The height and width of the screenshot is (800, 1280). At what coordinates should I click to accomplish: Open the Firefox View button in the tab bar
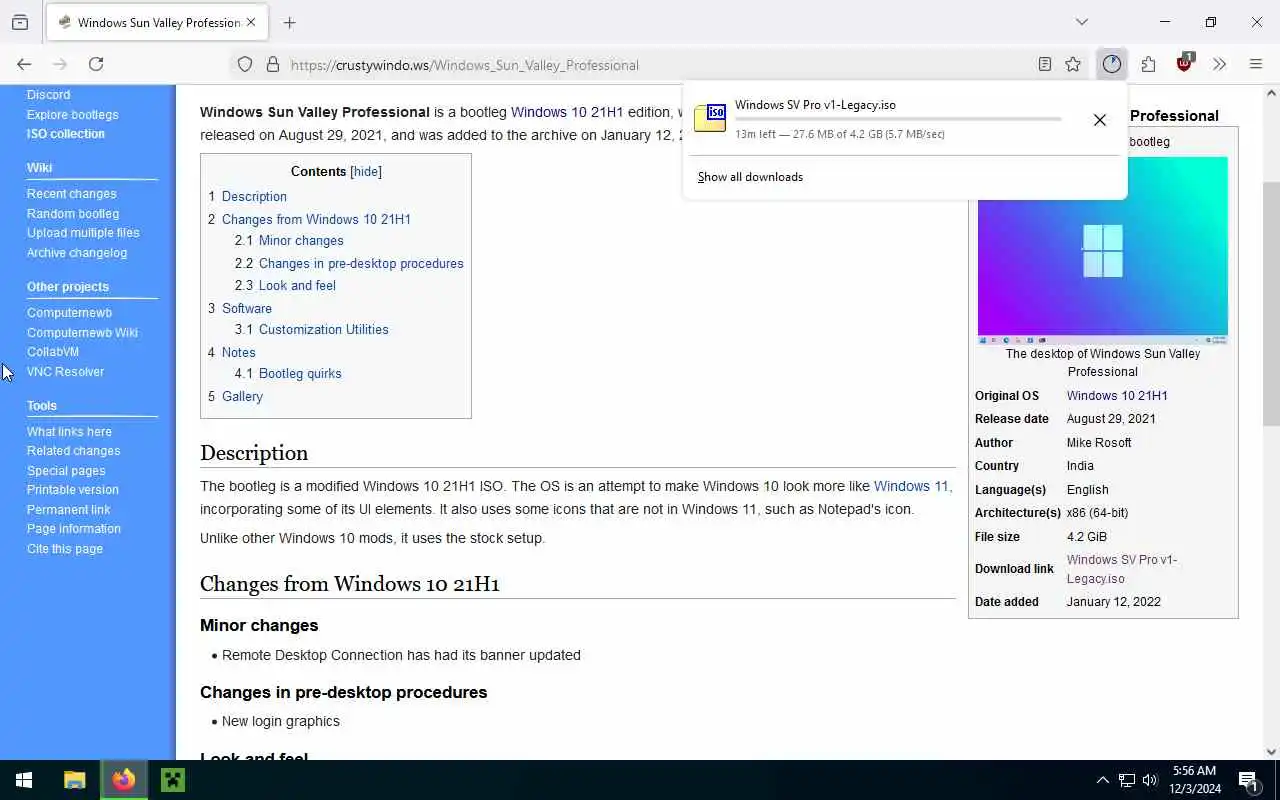pyautogui.click(x=20, y=22)
